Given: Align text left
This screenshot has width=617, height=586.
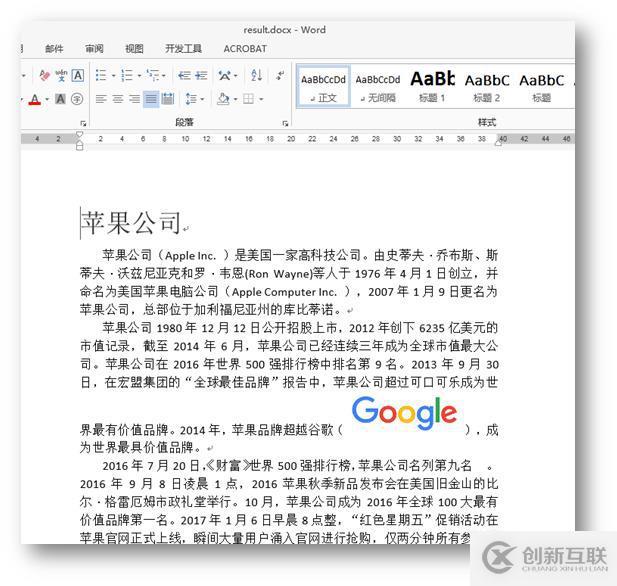Looking at the screenshot, I should coord(101,99).
